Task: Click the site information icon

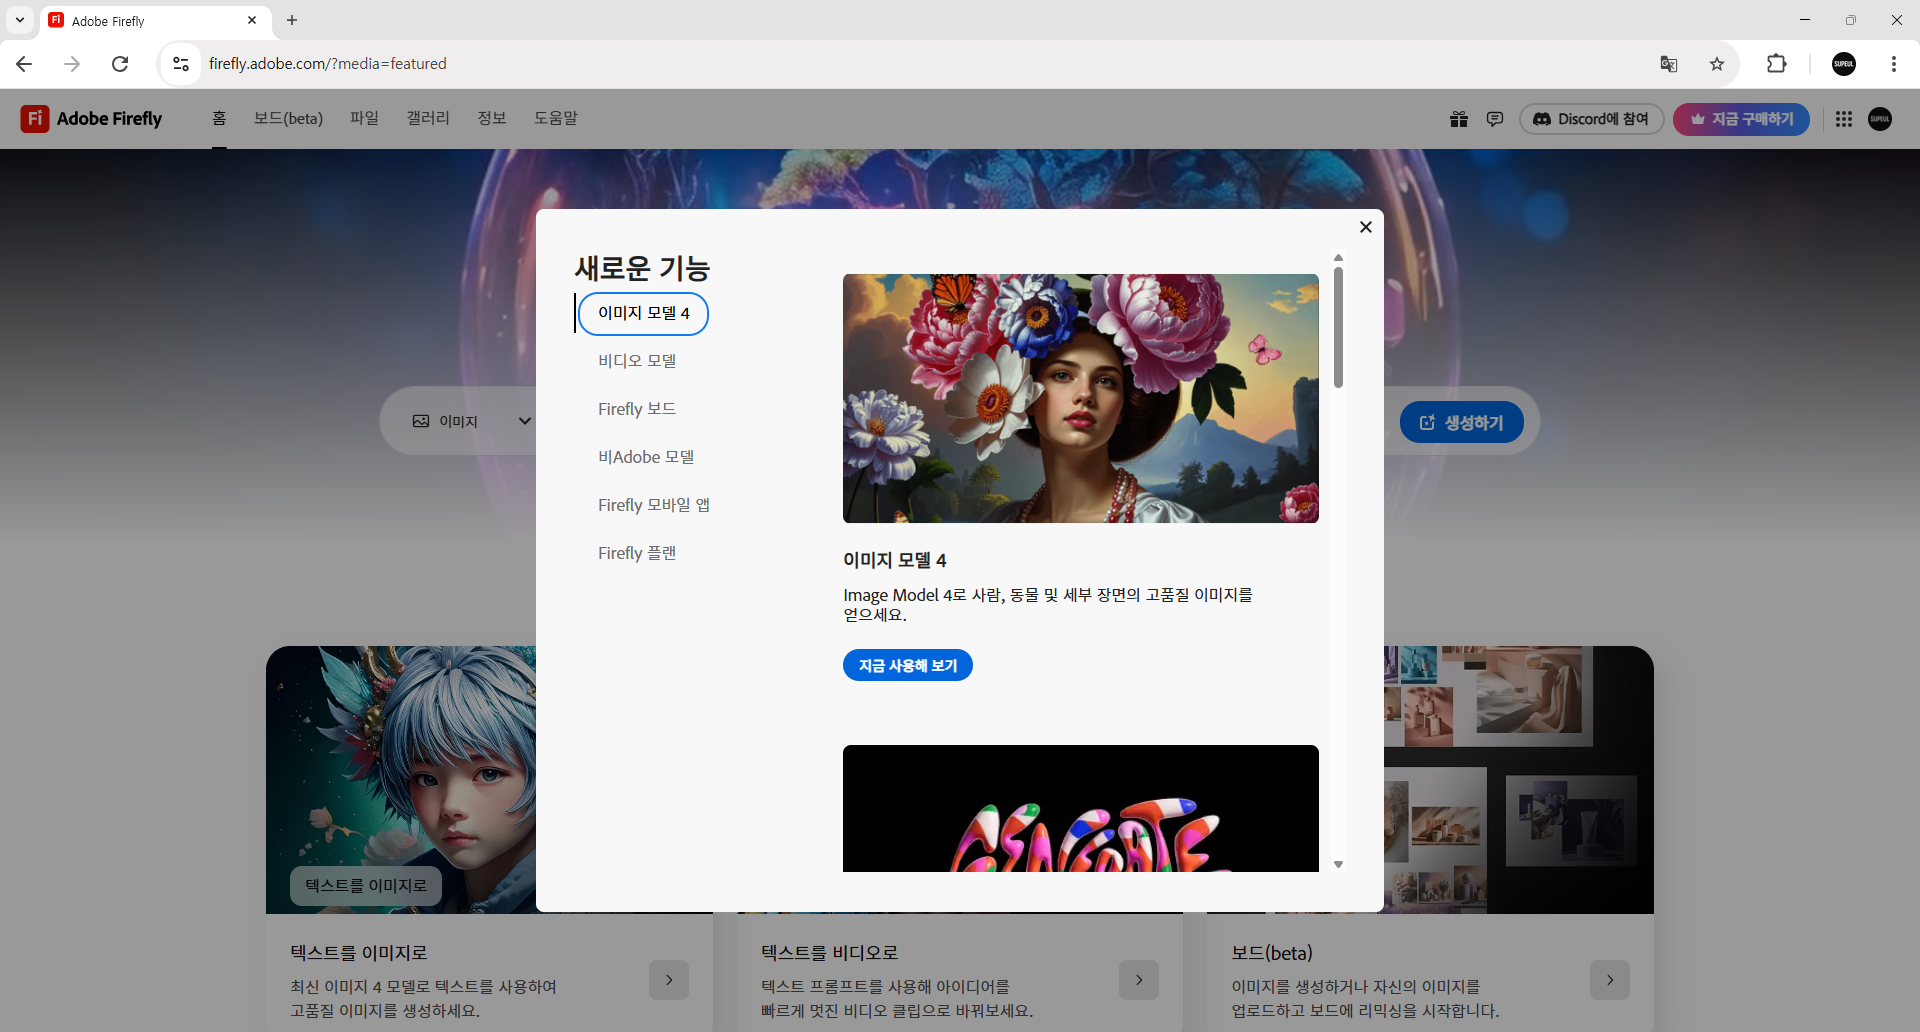Action: click(x=181, y=64)
